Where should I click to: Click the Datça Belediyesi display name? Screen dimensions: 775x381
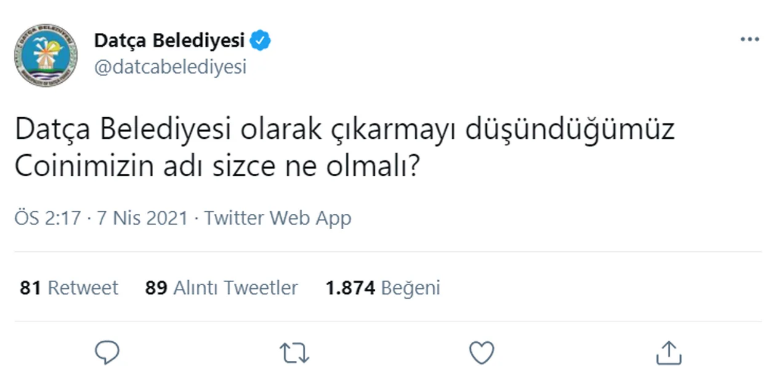[x=169, y=41]
